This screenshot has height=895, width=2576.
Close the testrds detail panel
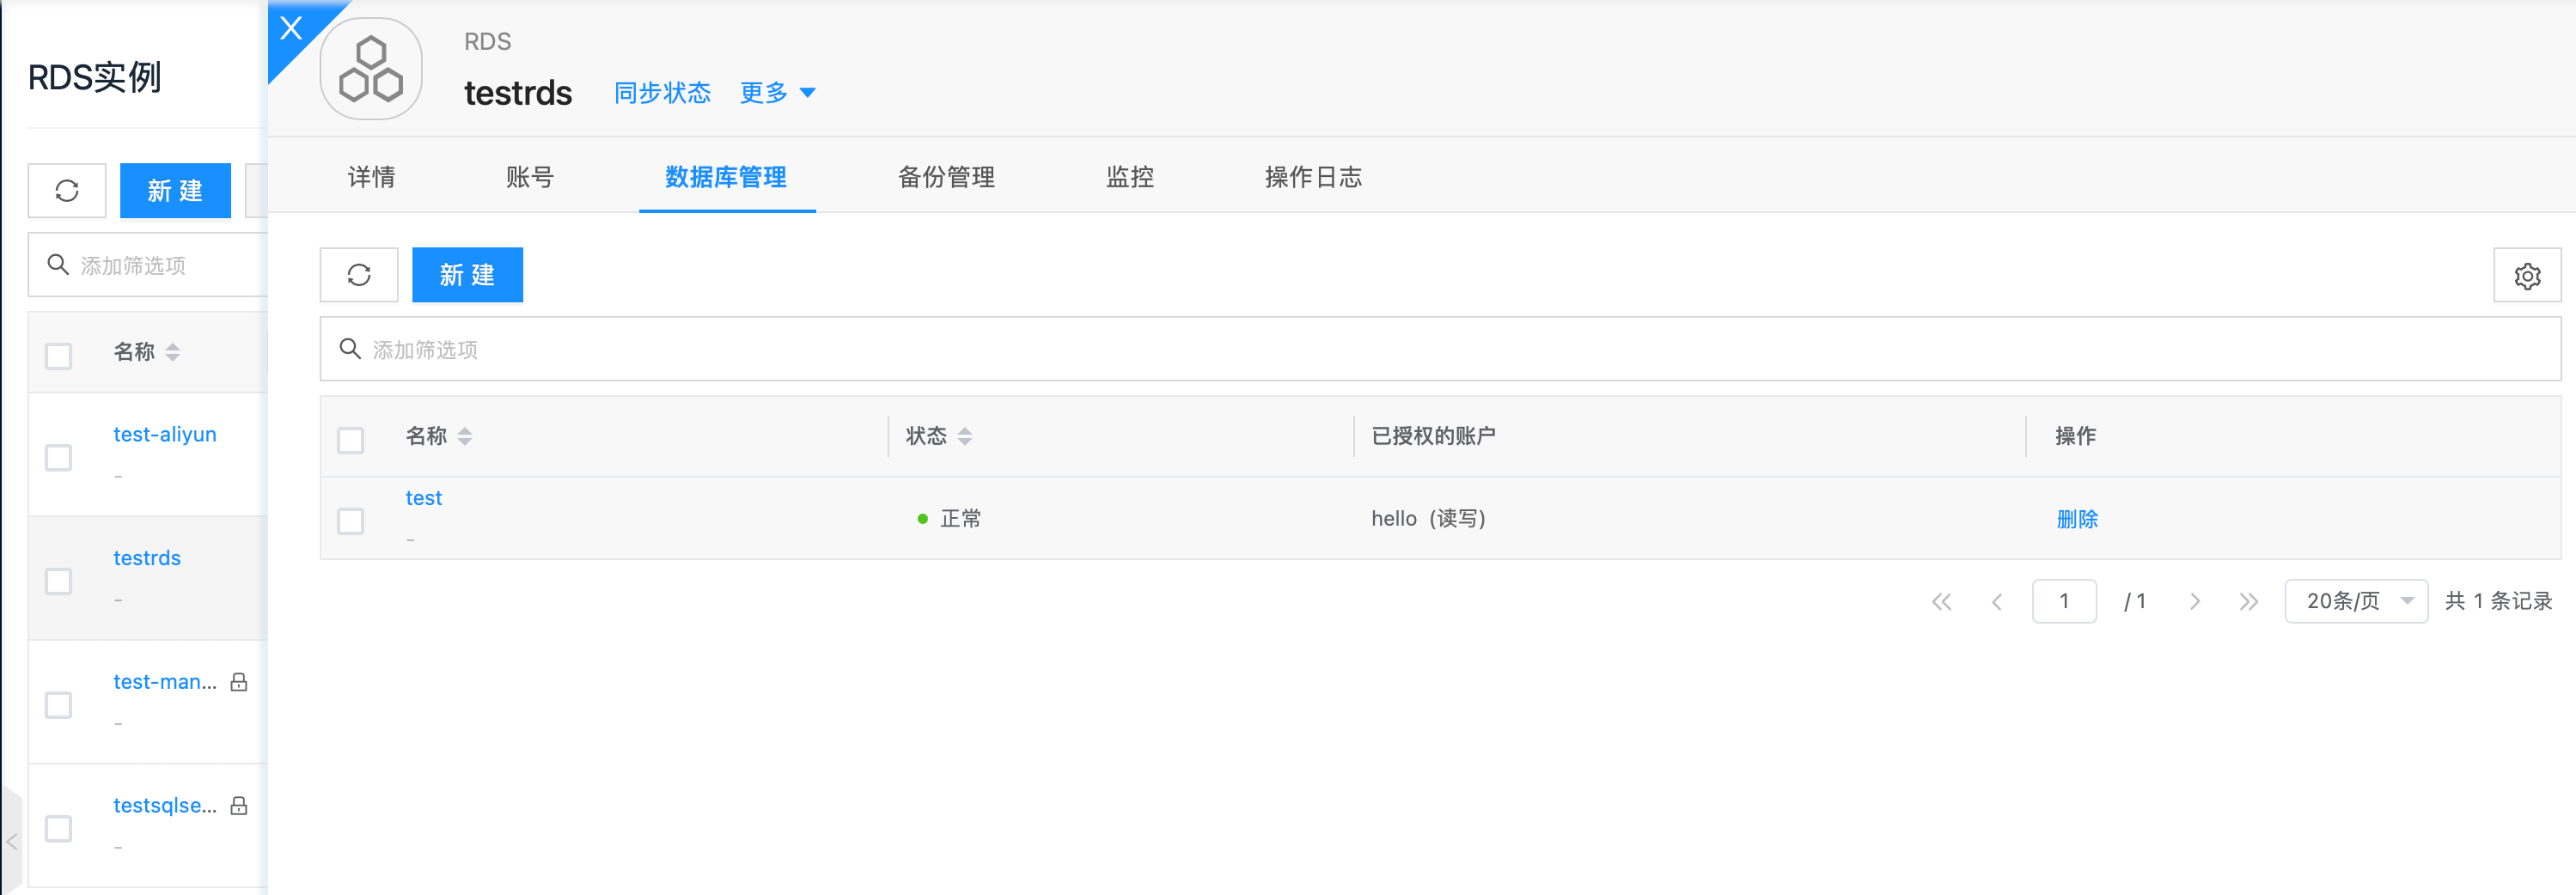pyautogui.click(x=291, y=28)
